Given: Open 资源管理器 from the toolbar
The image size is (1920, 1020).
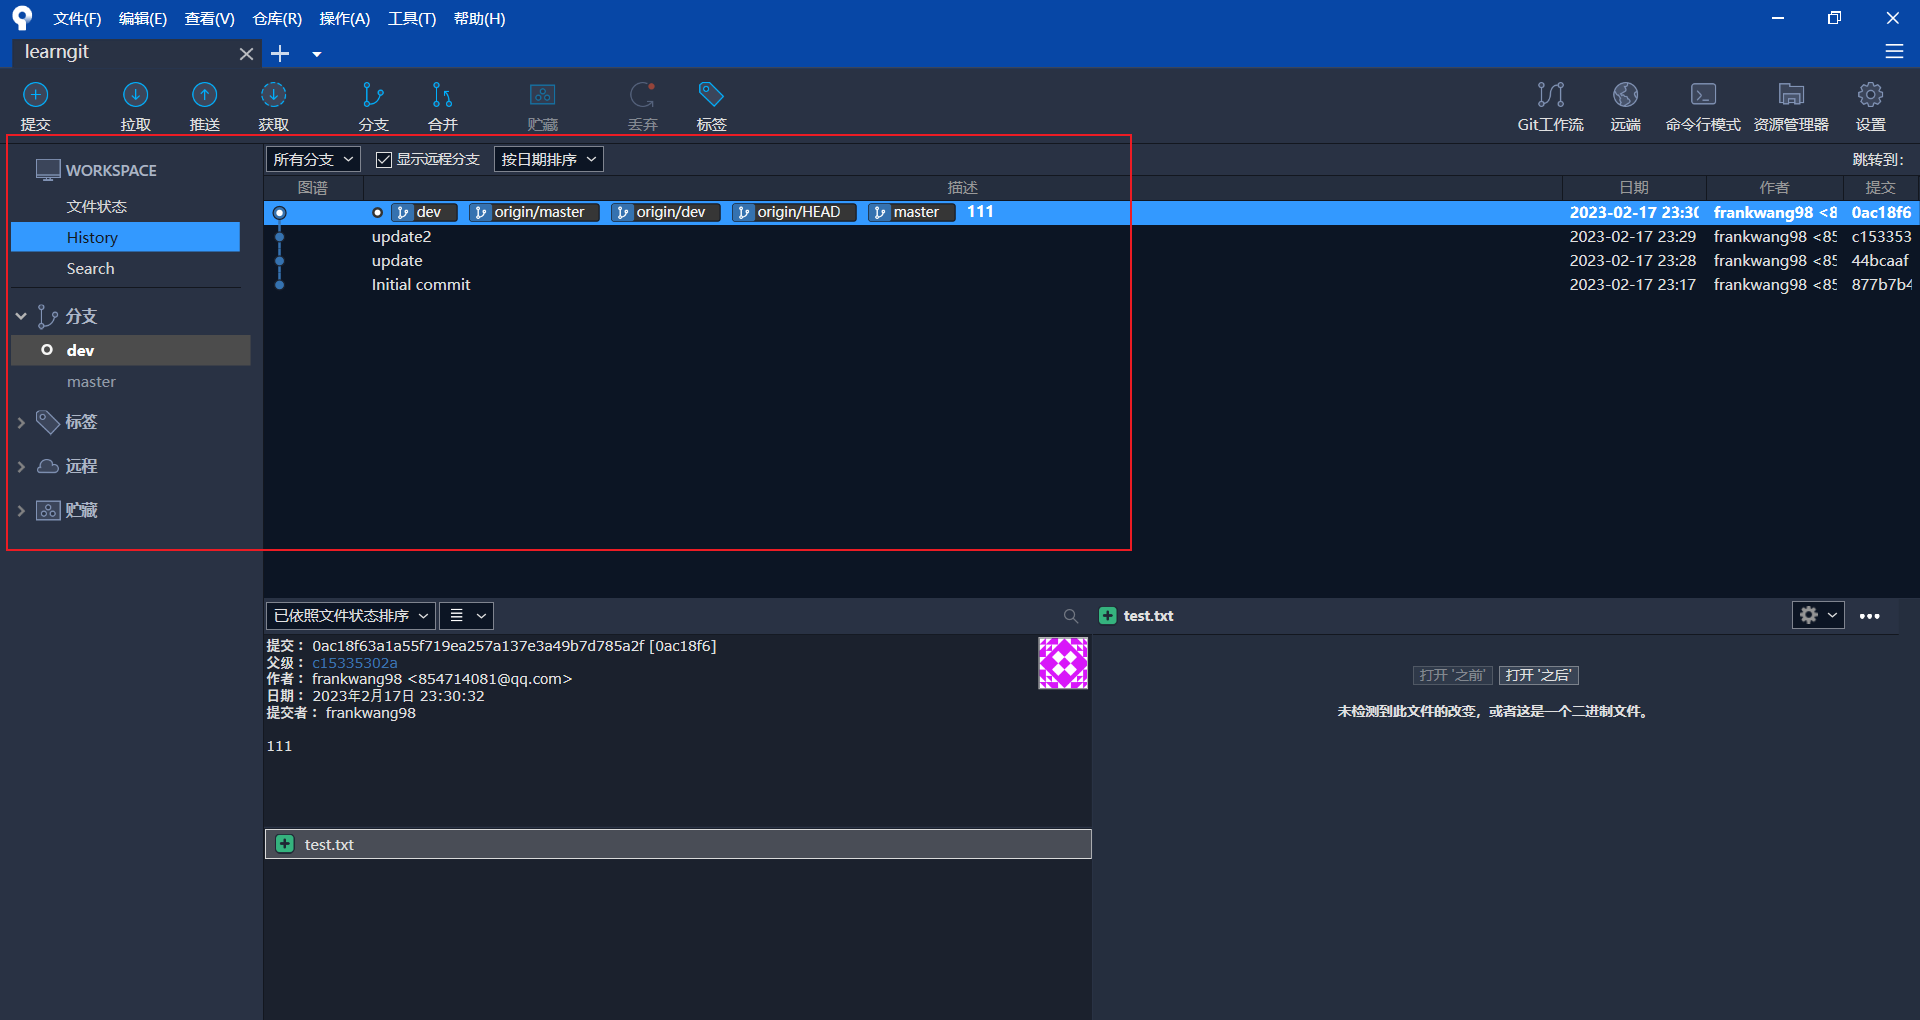Looking at the screenshot, I should click(x=1790, y=105).
